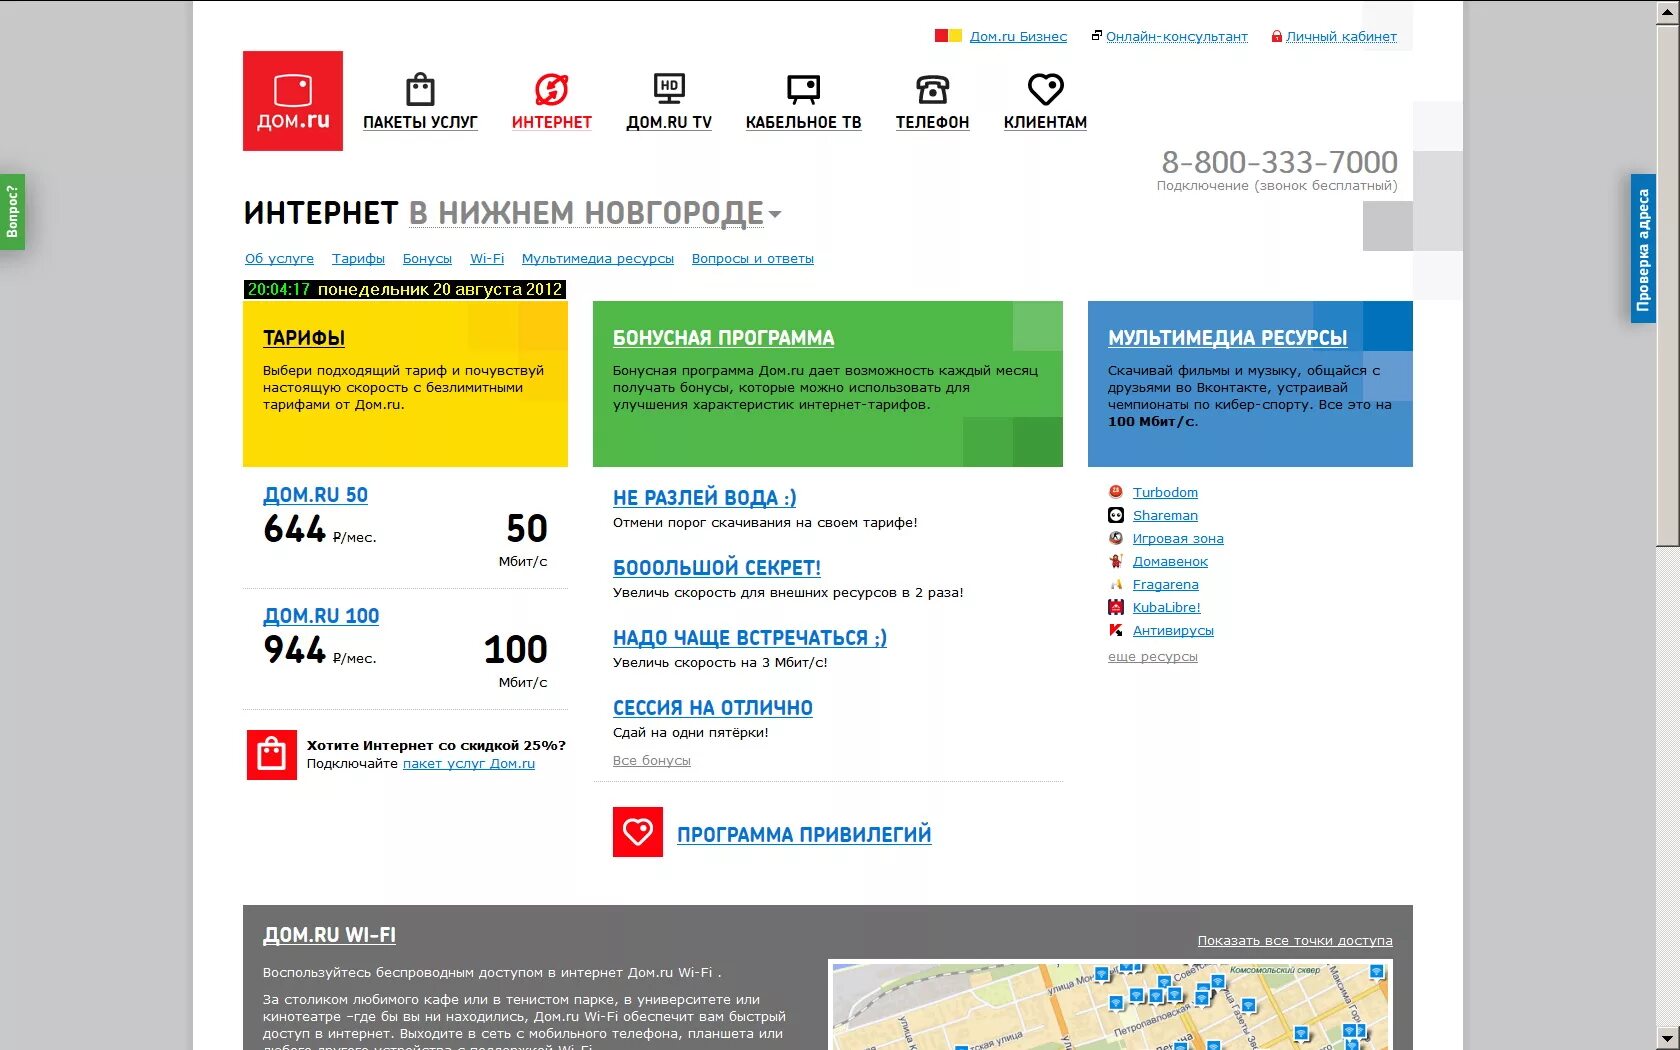Viewport: 1680px width, 1050px height.
Task: Open the Бонусная программа heading
Action: pyautogui.click(x=723, y=338)
